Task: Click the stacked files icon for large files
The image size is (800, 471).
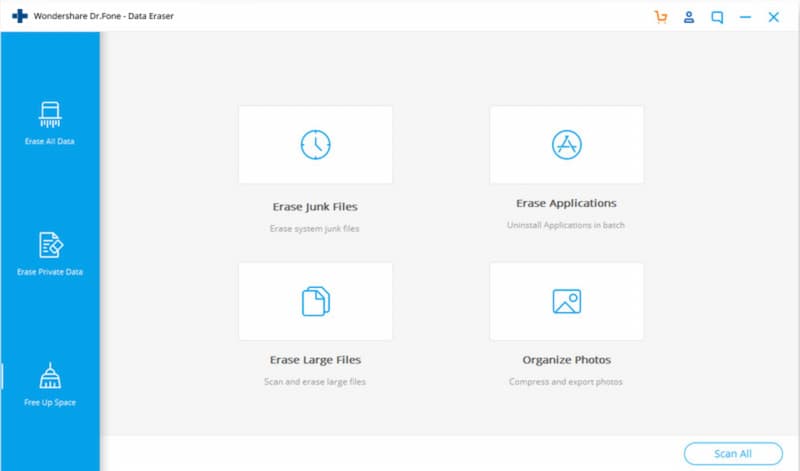Action: [x=315, y=301]
